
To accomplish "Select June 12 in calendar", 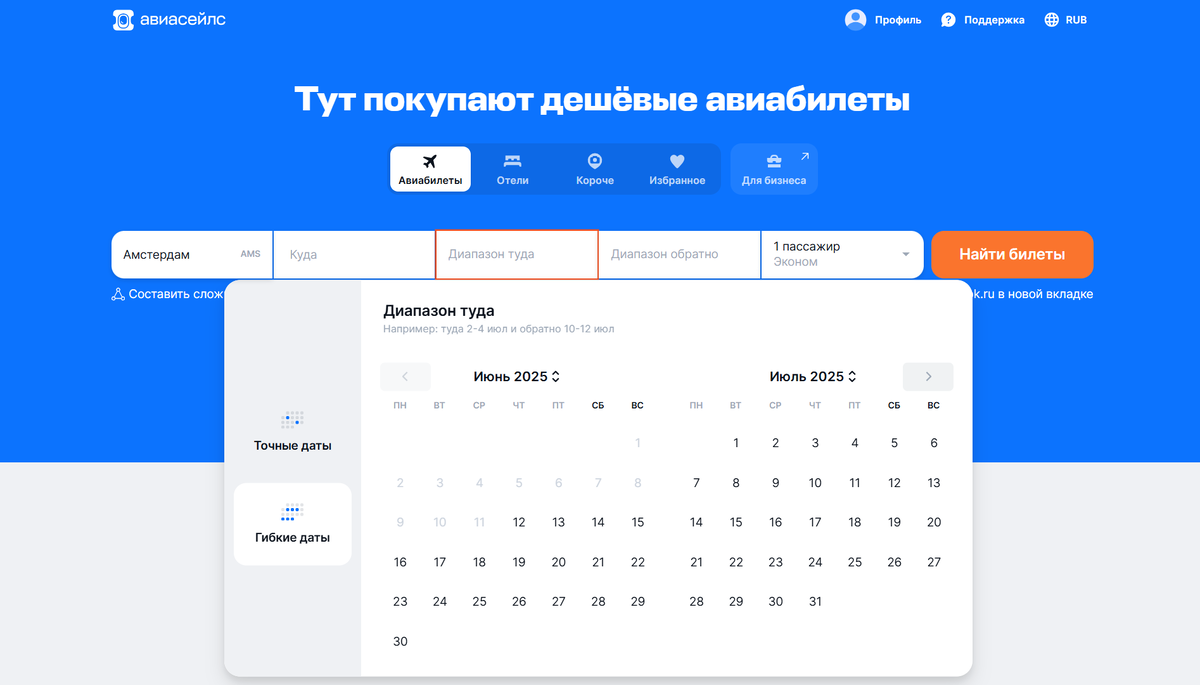I will 519,522.
